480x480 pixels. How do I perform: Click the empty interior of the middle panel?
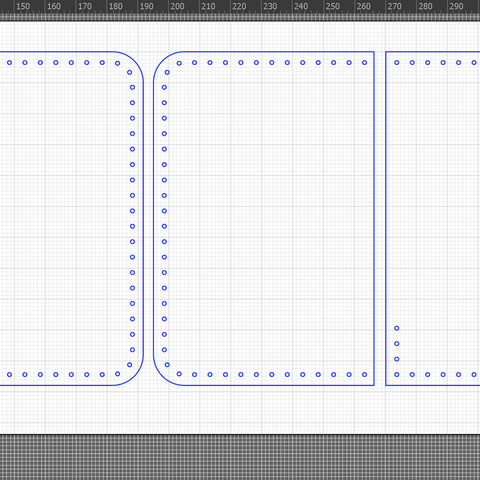267,218
